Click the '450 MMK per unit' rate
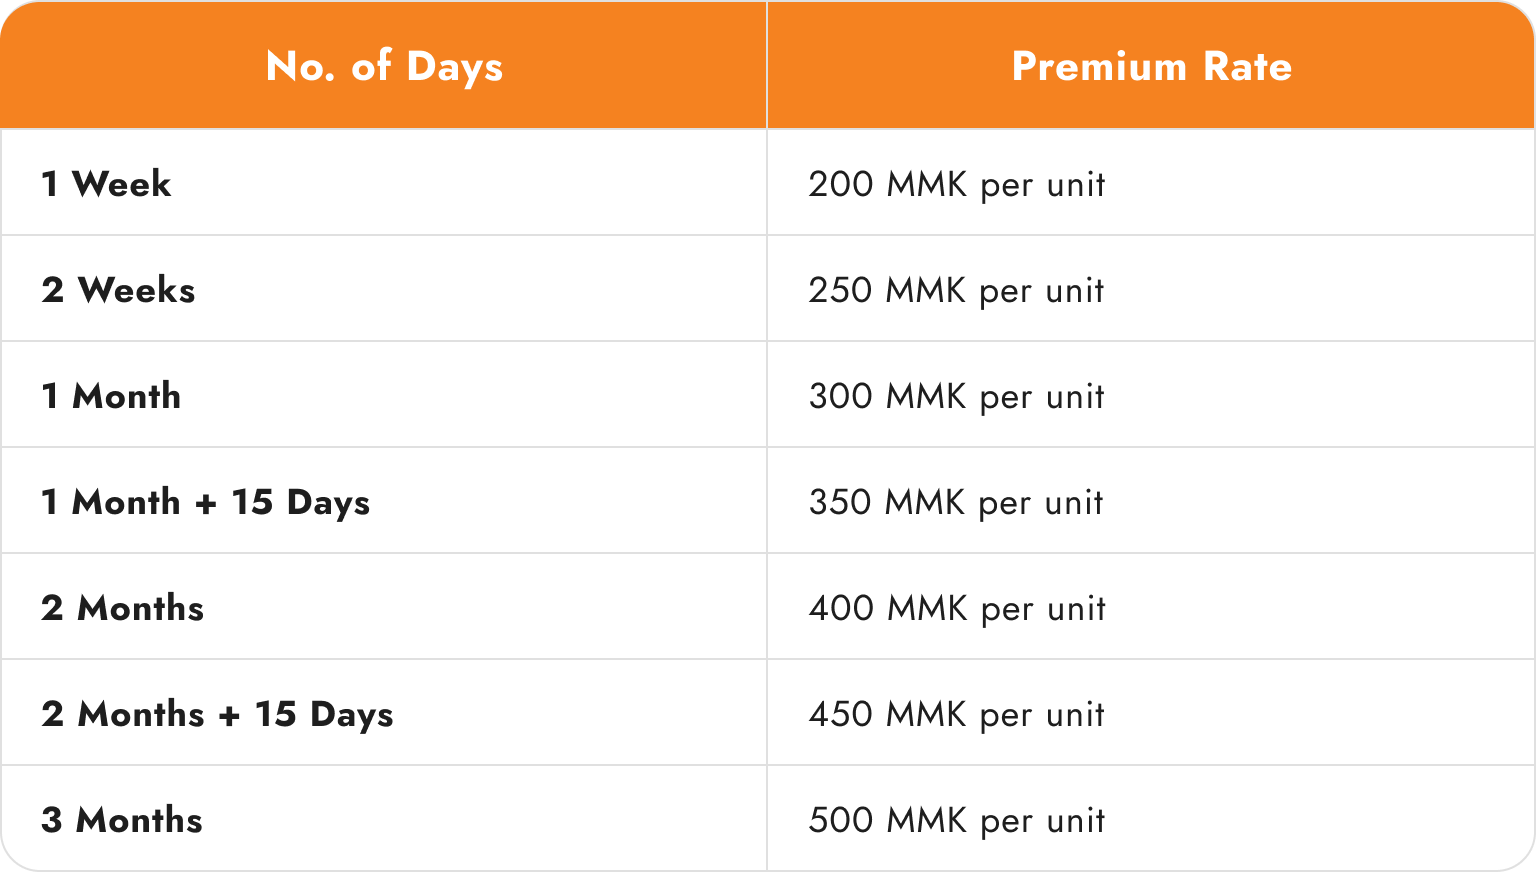This screenshot has width=1536, height=872. (957, 715)
